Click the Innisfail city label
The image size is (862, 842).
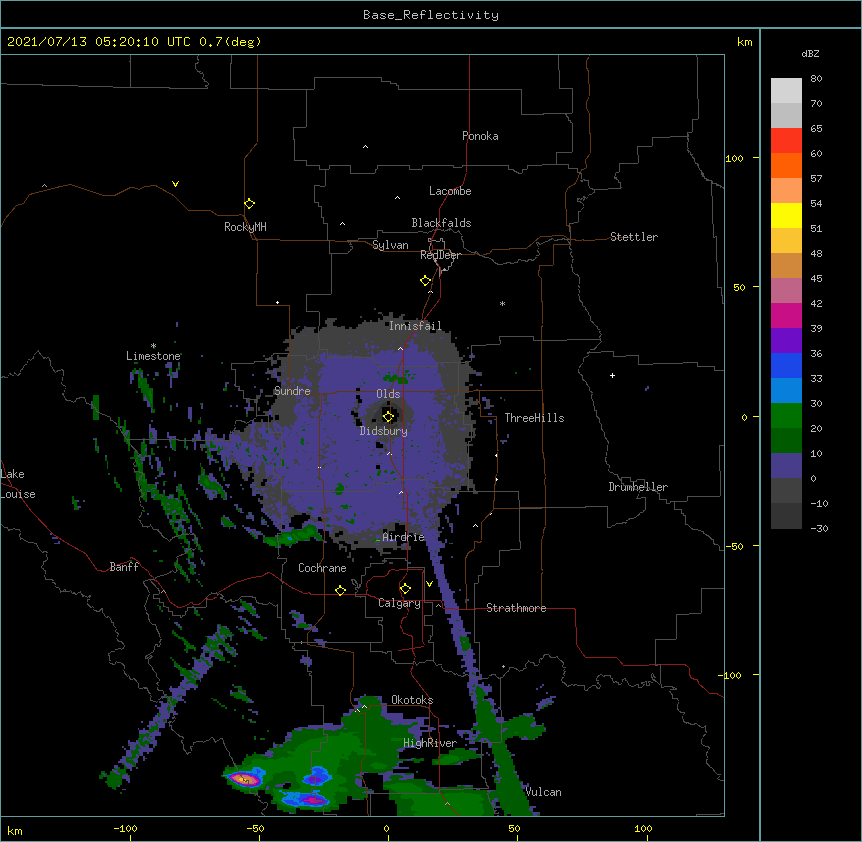[415, 326]
